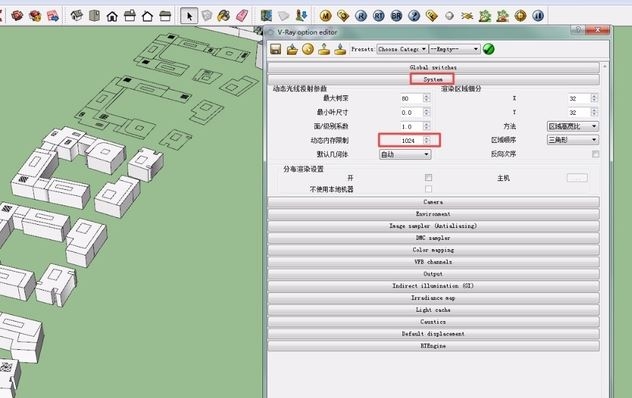632x398 pixels.
Task: Click the BR batch render icon
Action: tap(396, 16)
